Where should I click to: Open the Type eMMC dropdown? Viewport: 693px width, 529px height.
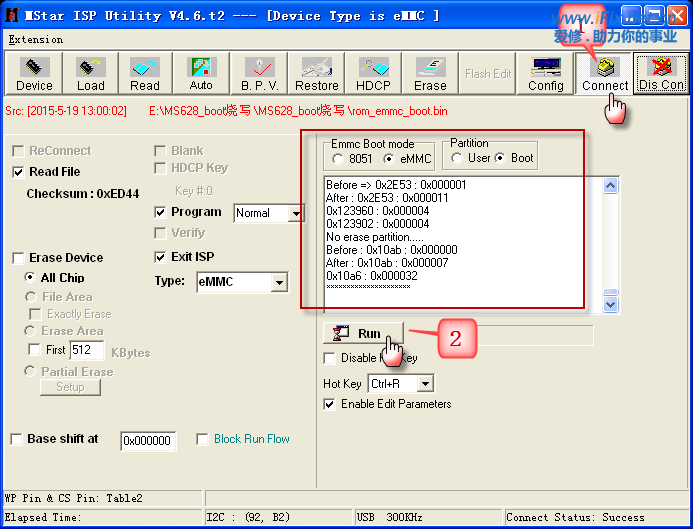tap(279, 283)
